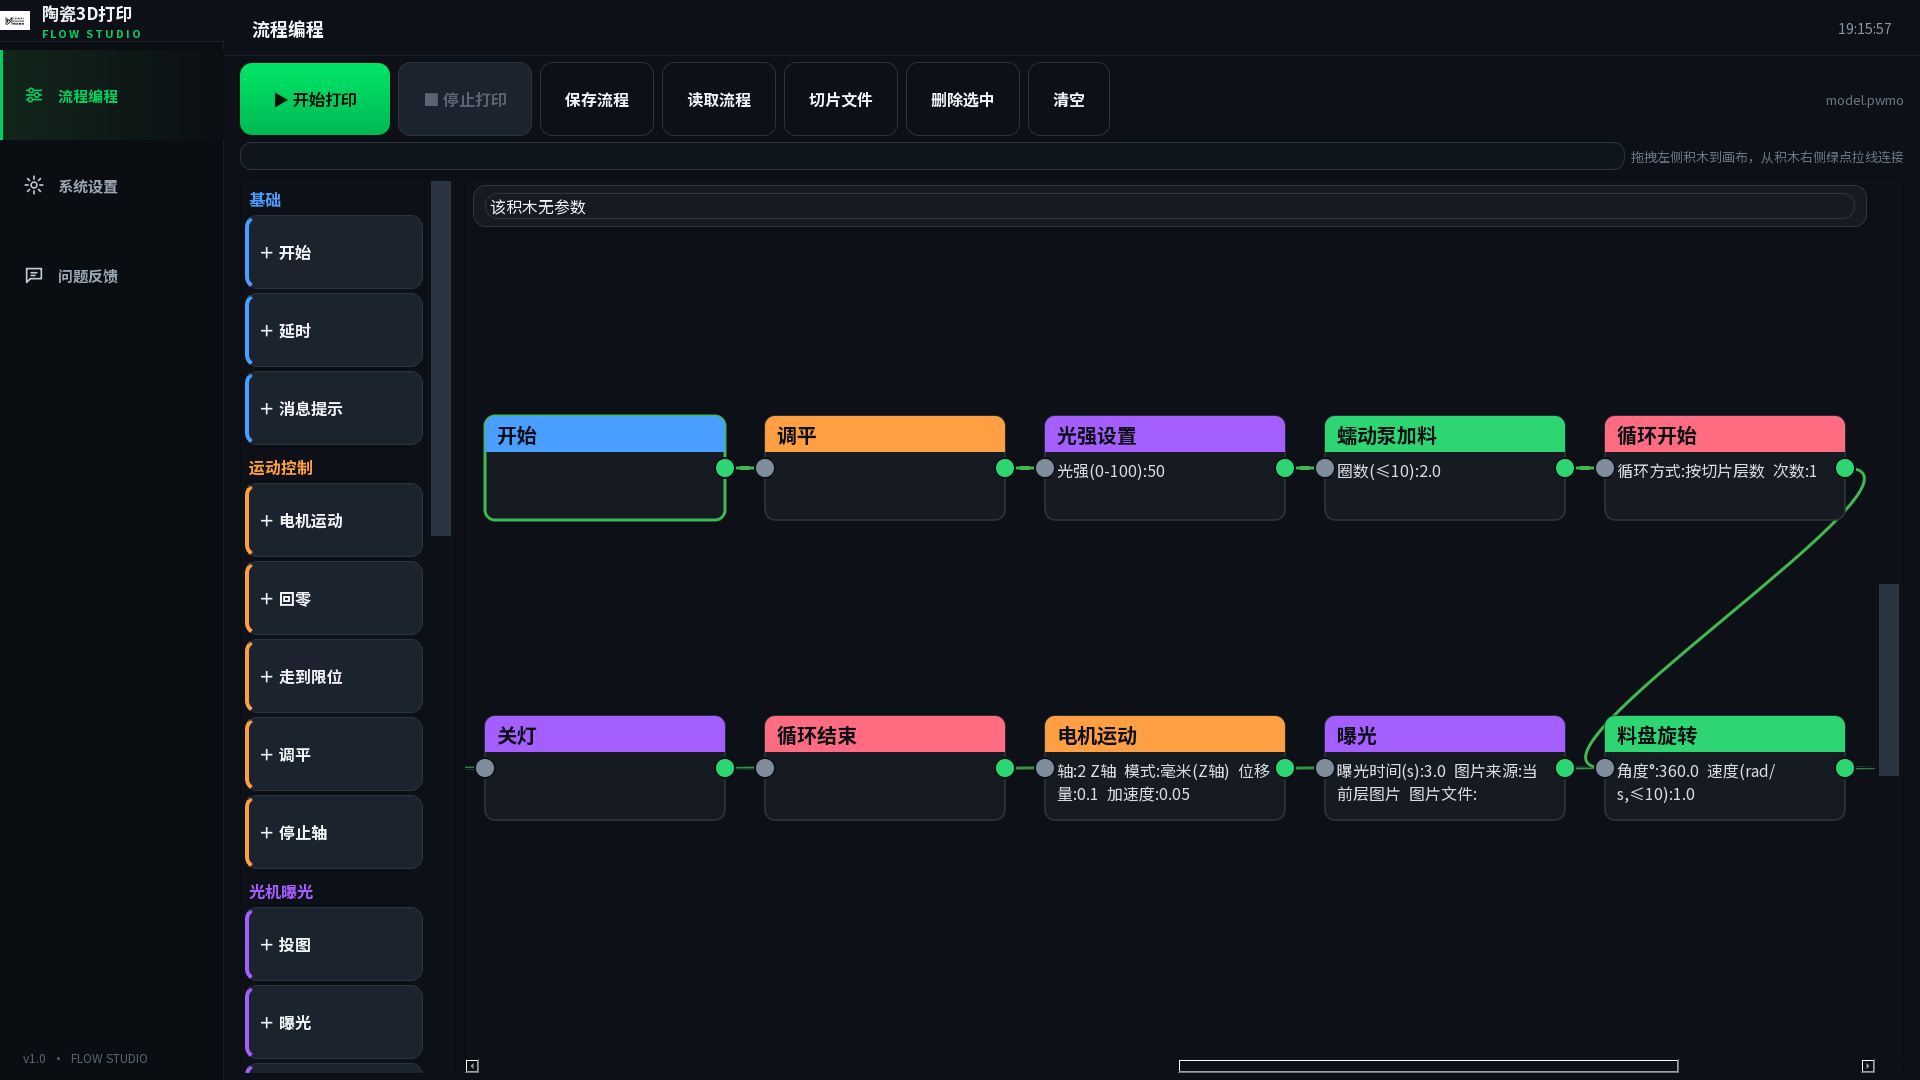Save the flow with 保存流程
Screen dimensions: 1920x1080
tap(597, 99)
